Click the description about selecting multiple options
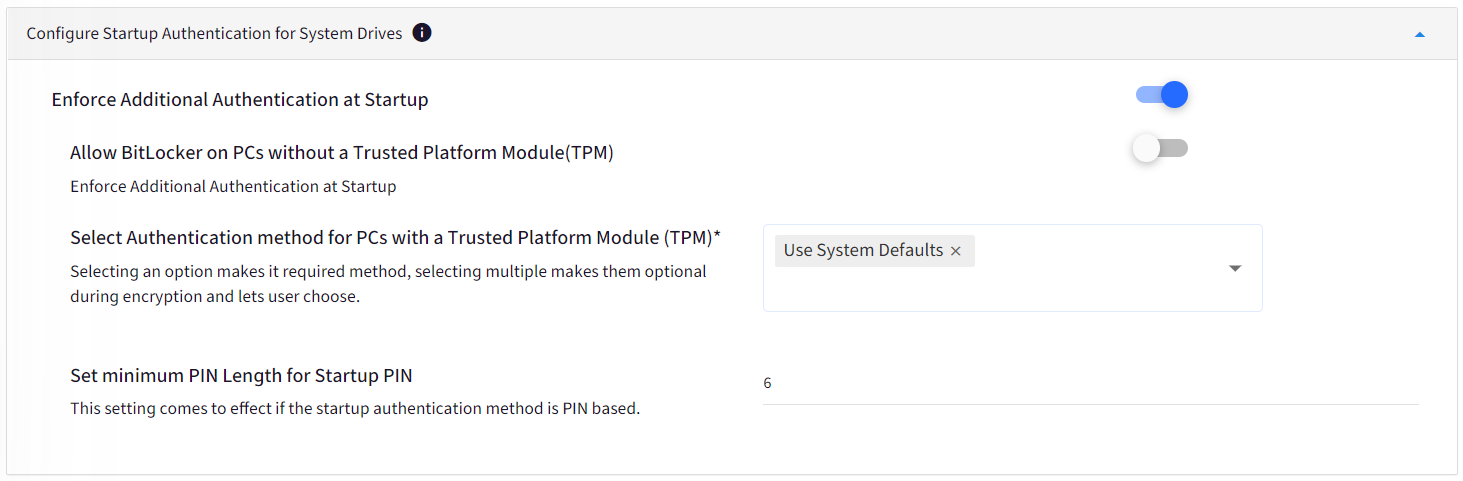The height and width of the screenshot is (481, 1463). pos(388,284)
